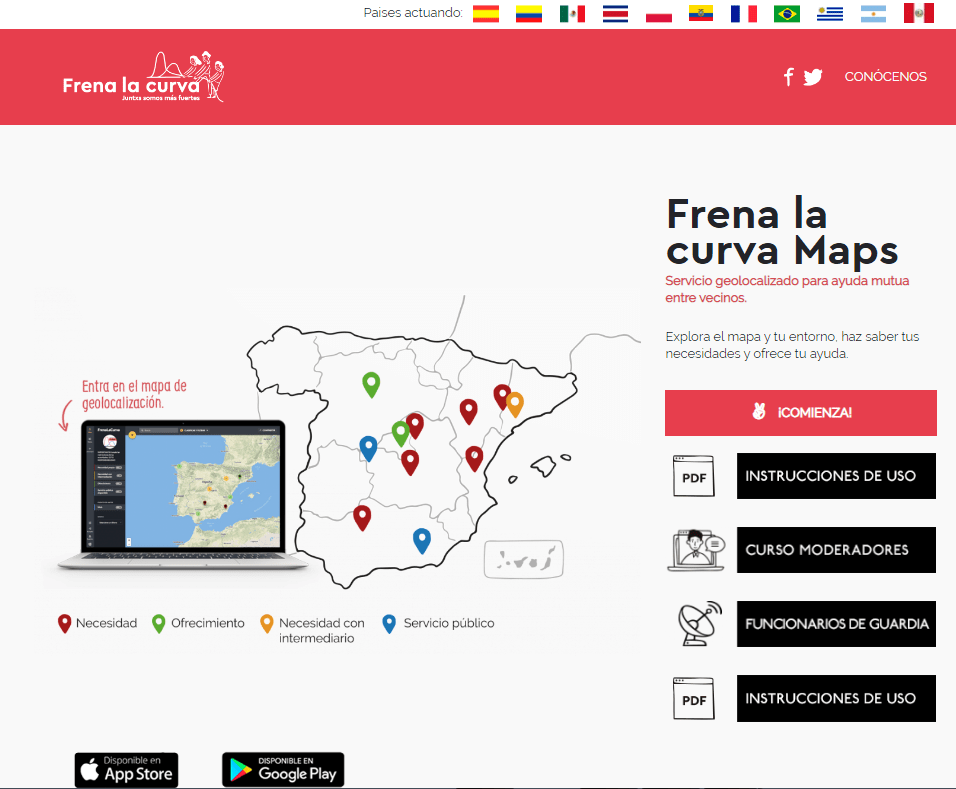Click the Google Play download badge
This screenshot has width=956, height=789.
283,770
